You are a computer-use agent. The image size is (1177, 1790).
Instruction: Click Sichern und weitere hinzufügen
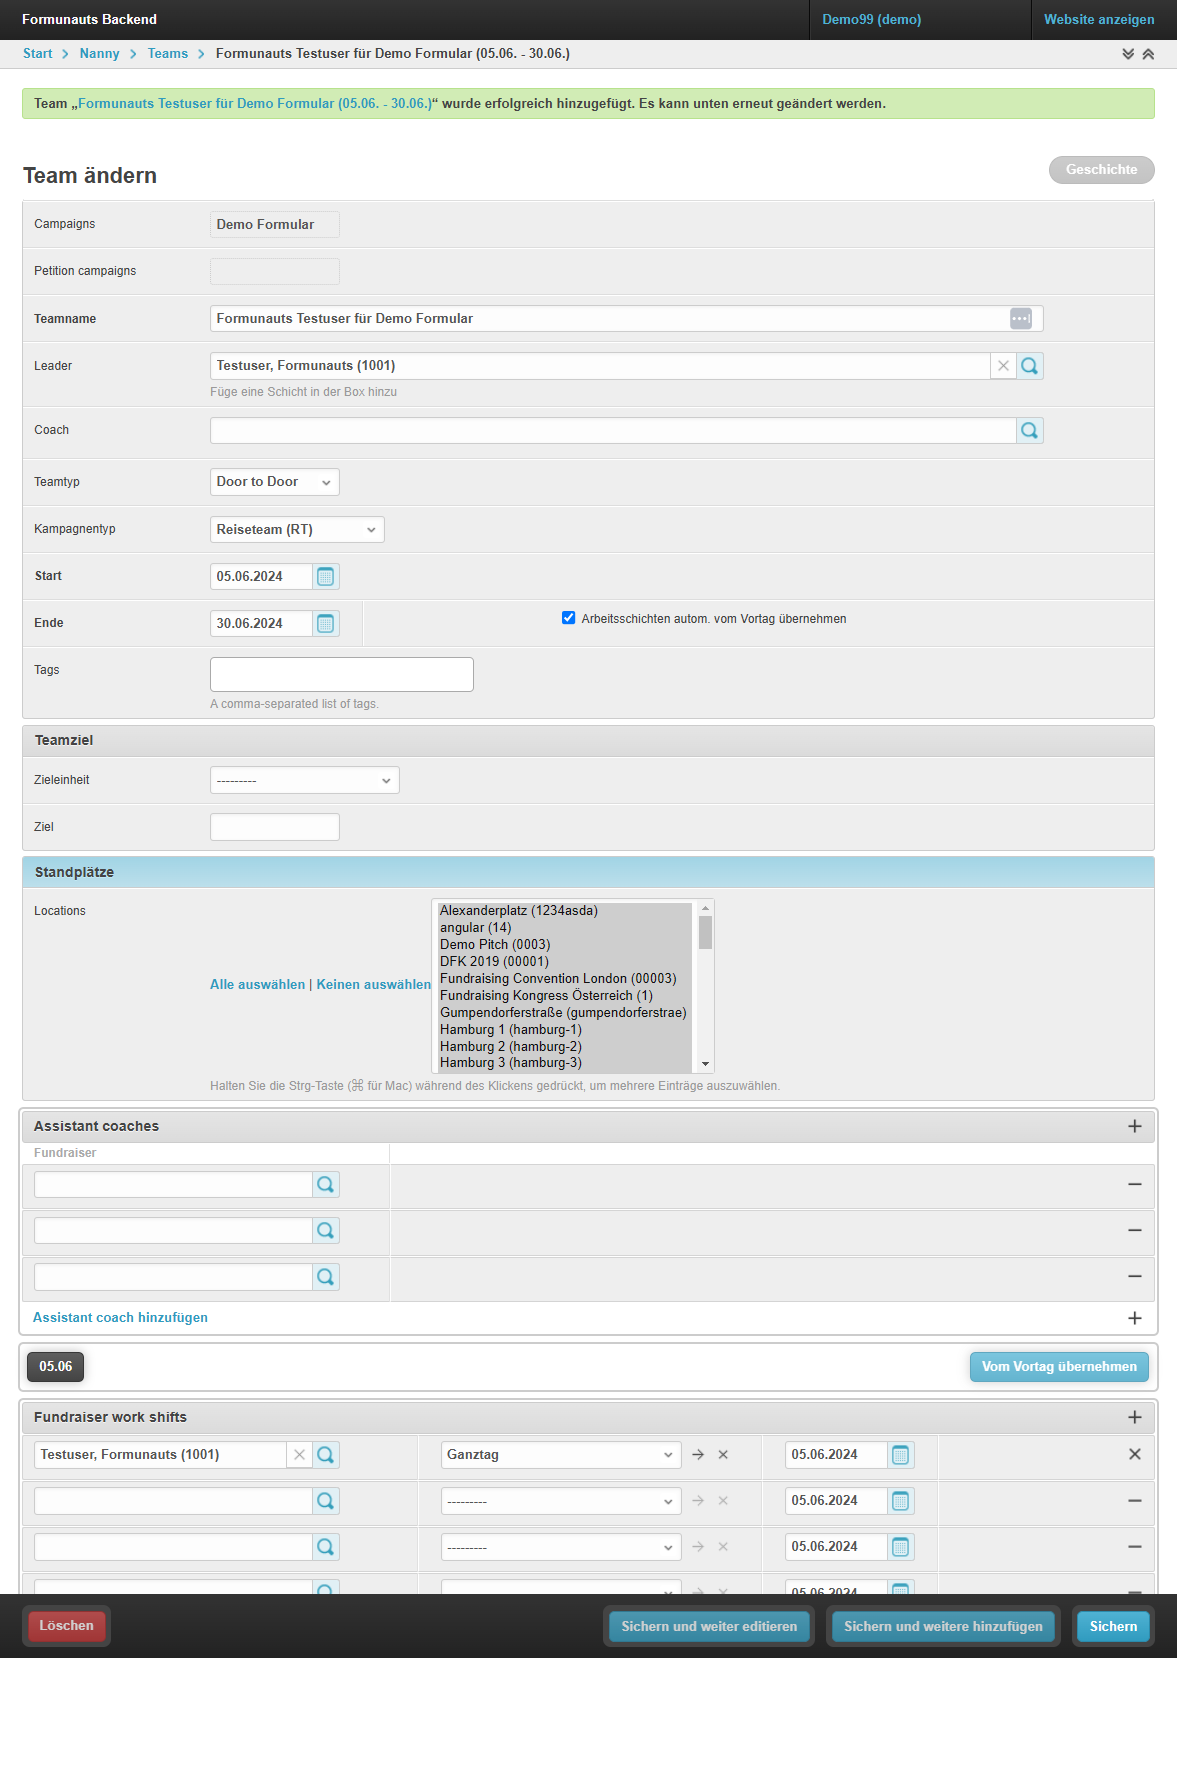click(x=943, y=1627)
